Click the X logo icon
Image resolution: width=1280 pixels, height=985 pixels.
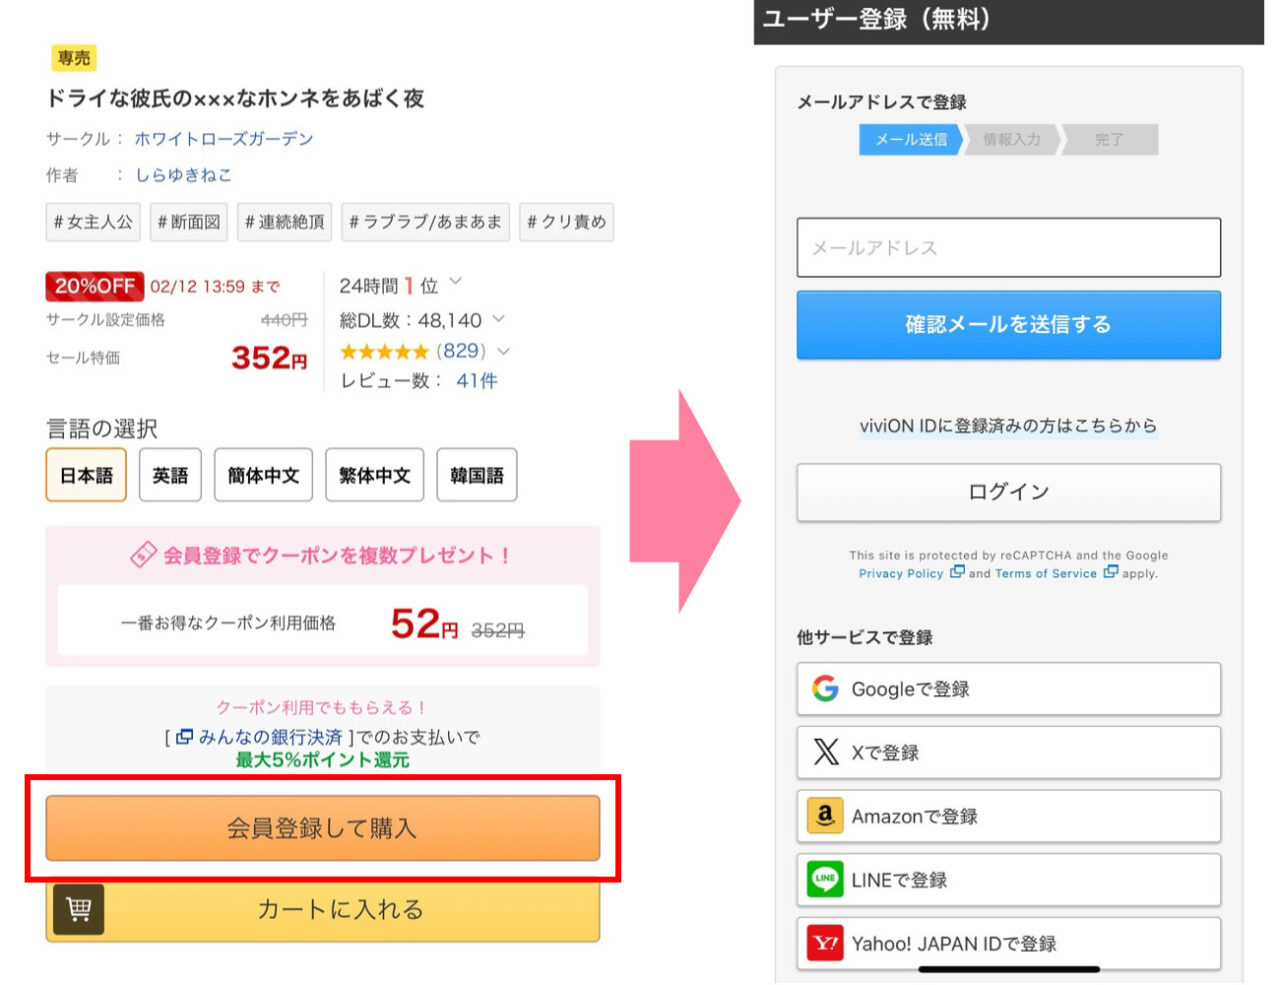point(826,752)
